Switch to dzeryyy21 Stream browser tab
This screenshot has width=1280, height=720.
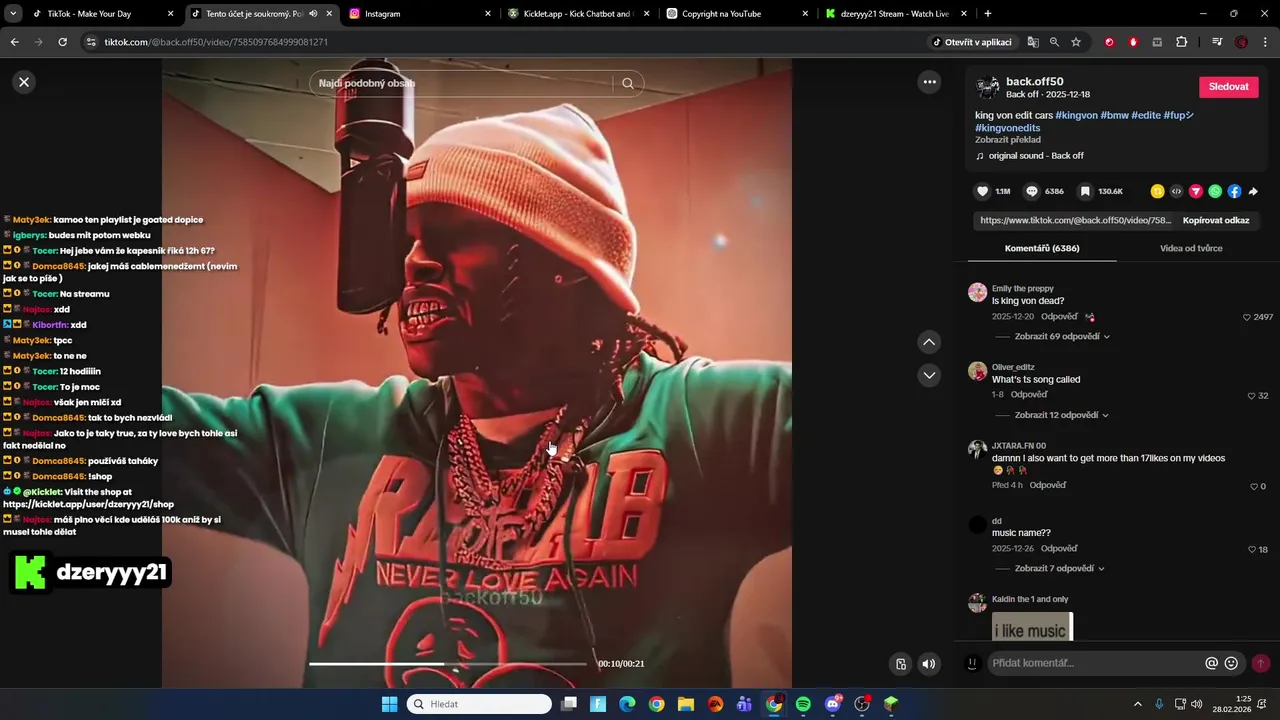[896, 14]
